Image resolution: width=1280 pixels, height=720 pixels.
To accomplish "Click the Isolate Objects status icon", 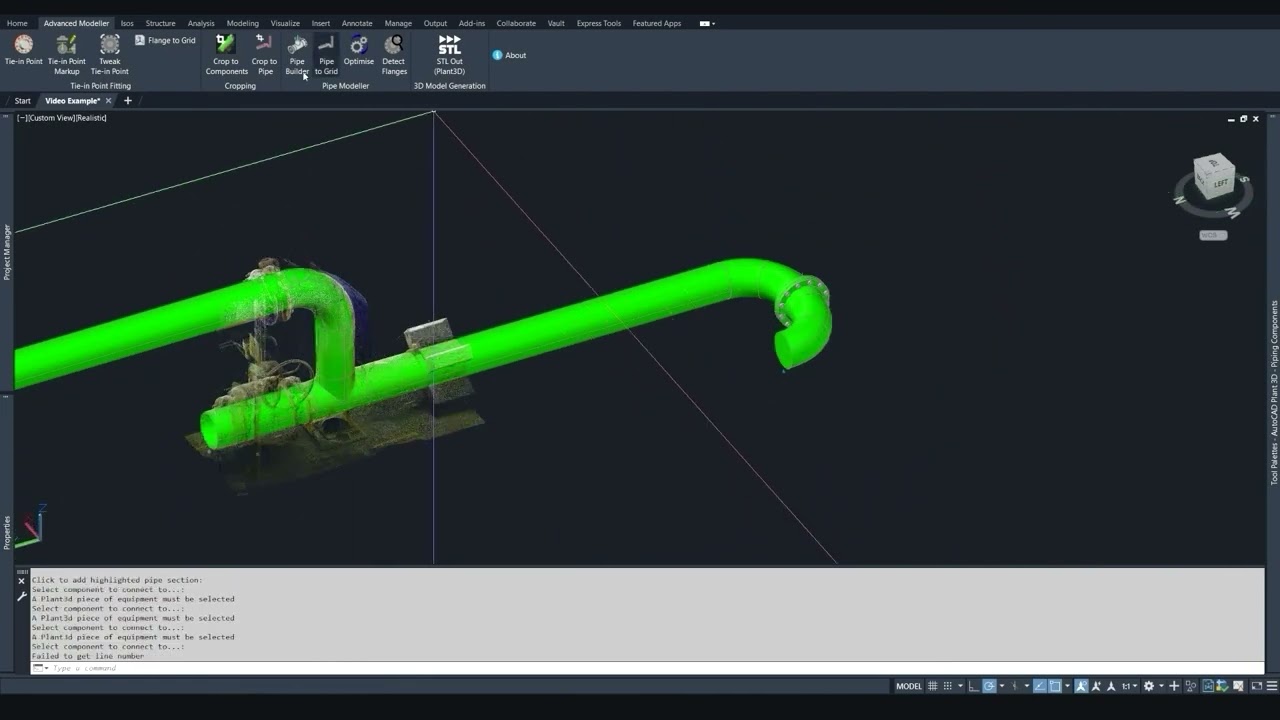I will coord(1191,686).
